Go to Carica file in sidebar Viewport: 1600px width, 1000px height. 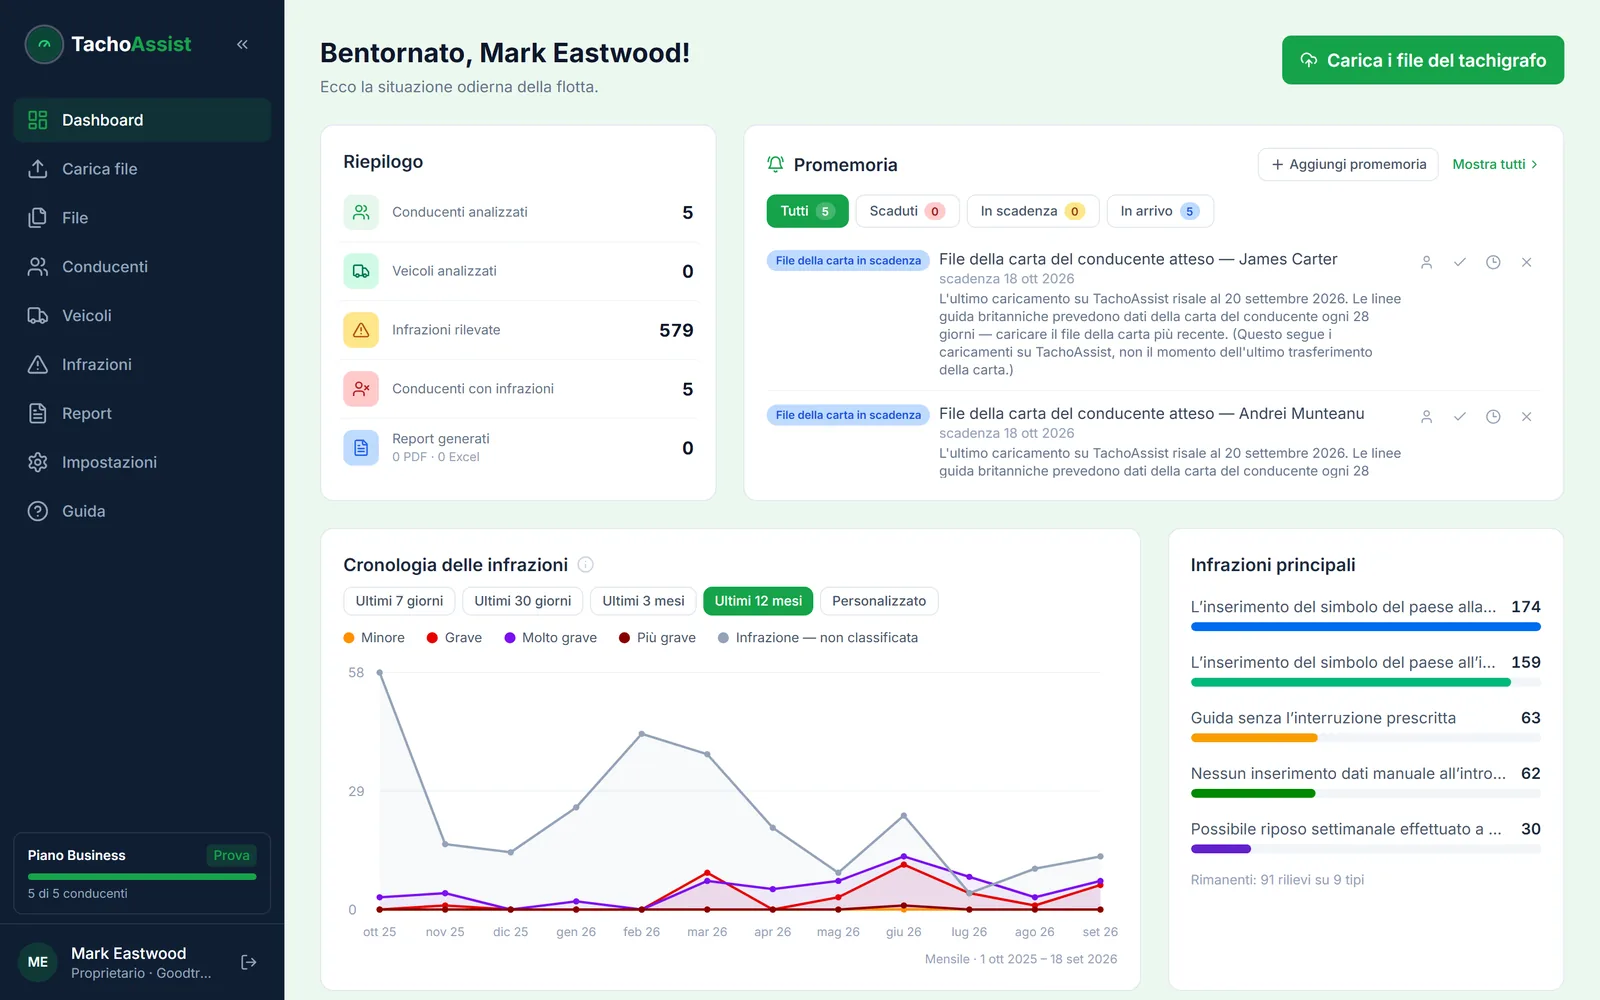coord(142,169)
